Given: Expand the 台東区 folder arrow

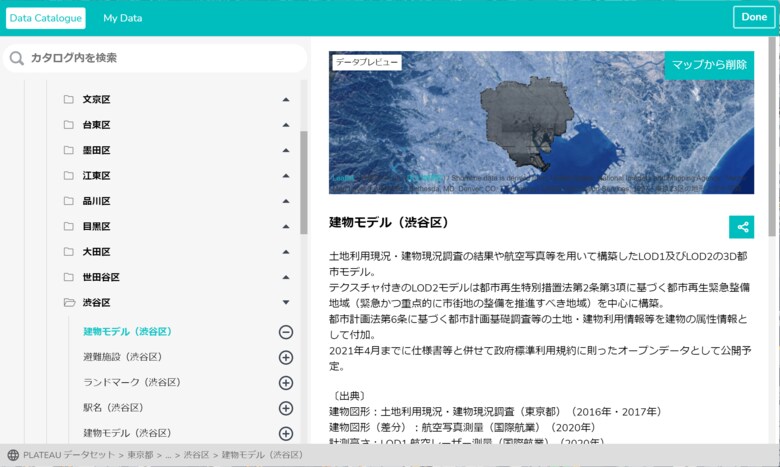Looking at the screenshot, I should click(x=286, y=125).
